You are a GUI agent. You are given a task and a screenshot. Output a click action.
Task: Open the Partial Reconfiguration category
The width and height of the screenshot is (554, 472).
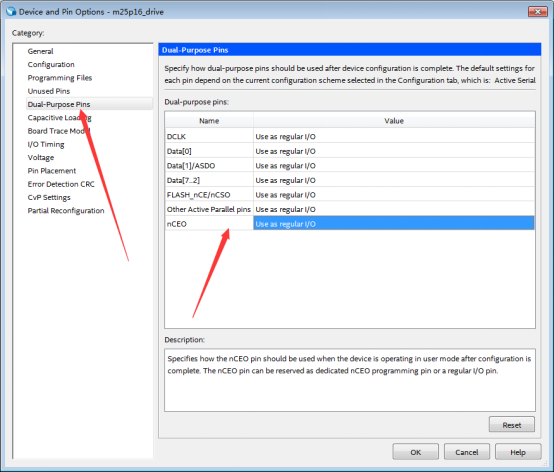point(66,211)
